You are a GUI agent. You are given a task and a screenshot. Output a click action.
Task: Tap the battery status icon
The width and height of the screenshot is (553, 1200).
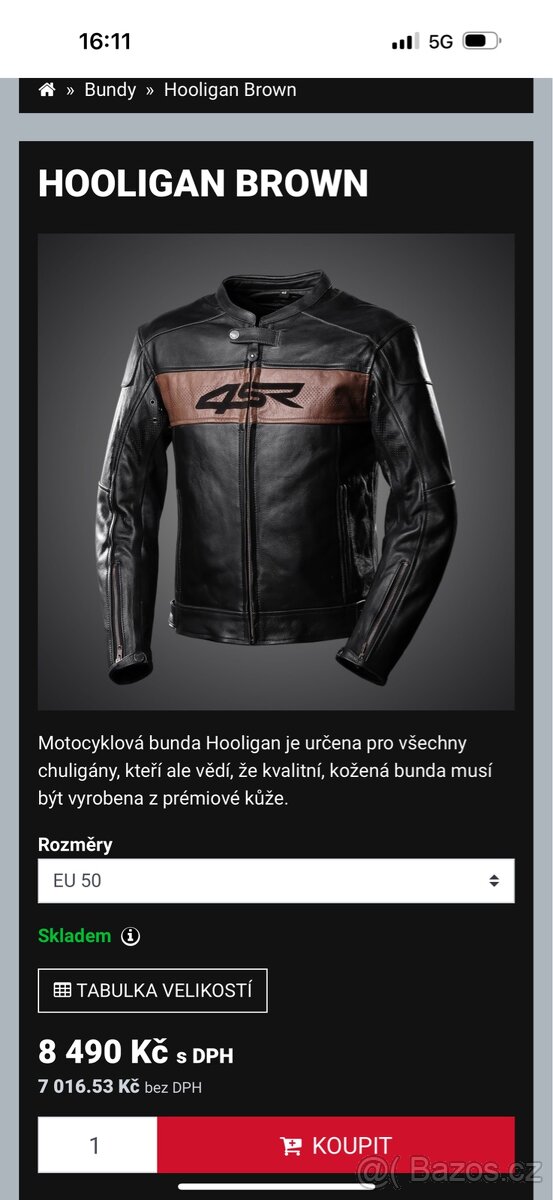point(482,41)
